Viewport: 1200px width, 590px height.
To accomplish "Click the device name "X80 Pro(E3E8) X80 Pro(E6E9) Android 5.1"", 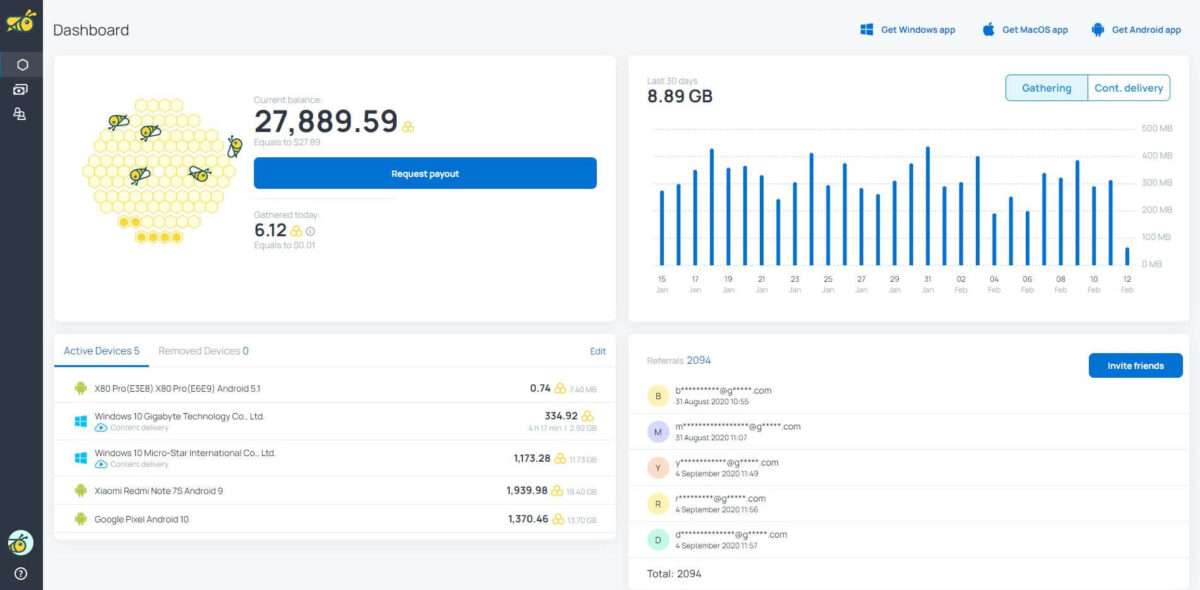I will [x=178, y=388].
